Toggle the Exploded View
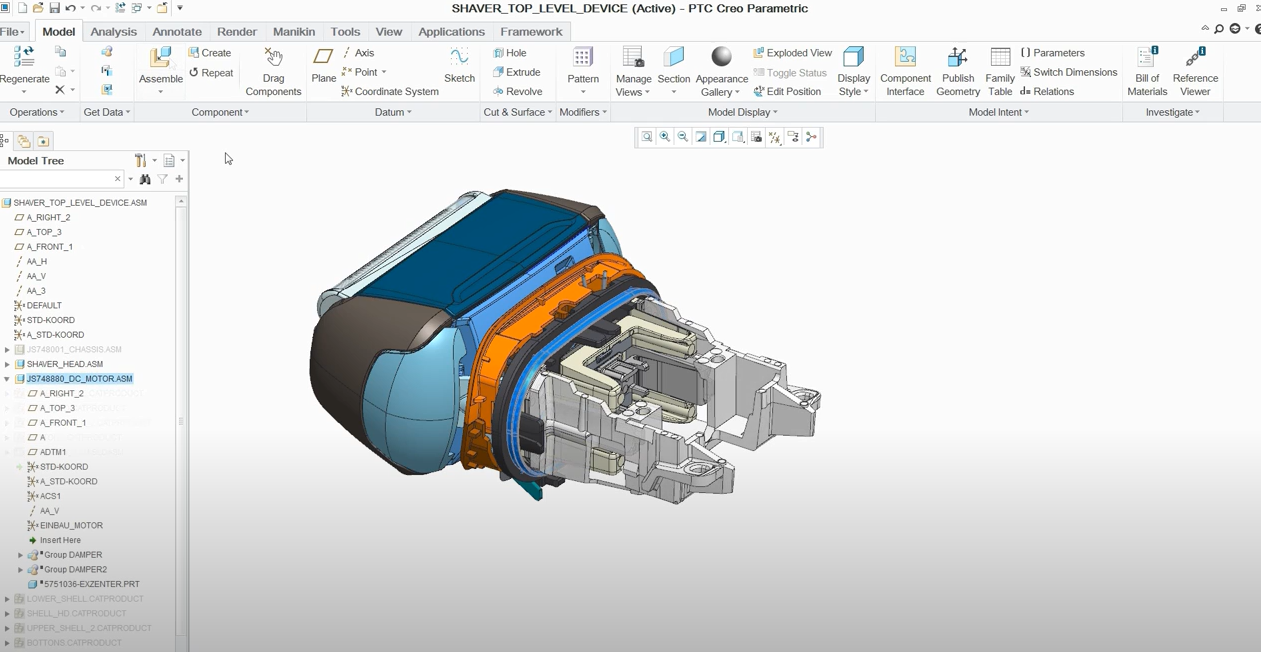1261x652 pixels. tap(792, 53)
